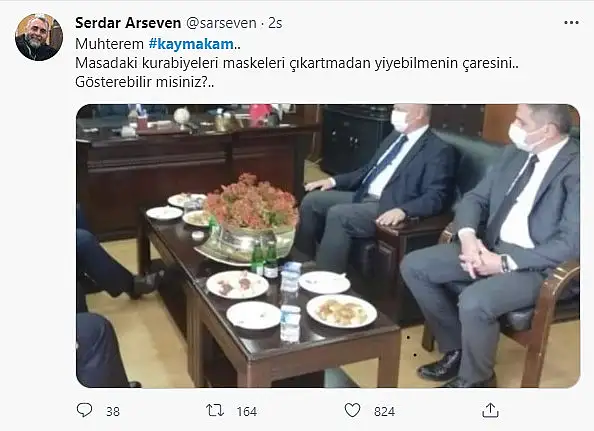594x431 pixels.
Task: Click the tweet line starting with Masadaki kurabiyeleri
Action: 297,63
